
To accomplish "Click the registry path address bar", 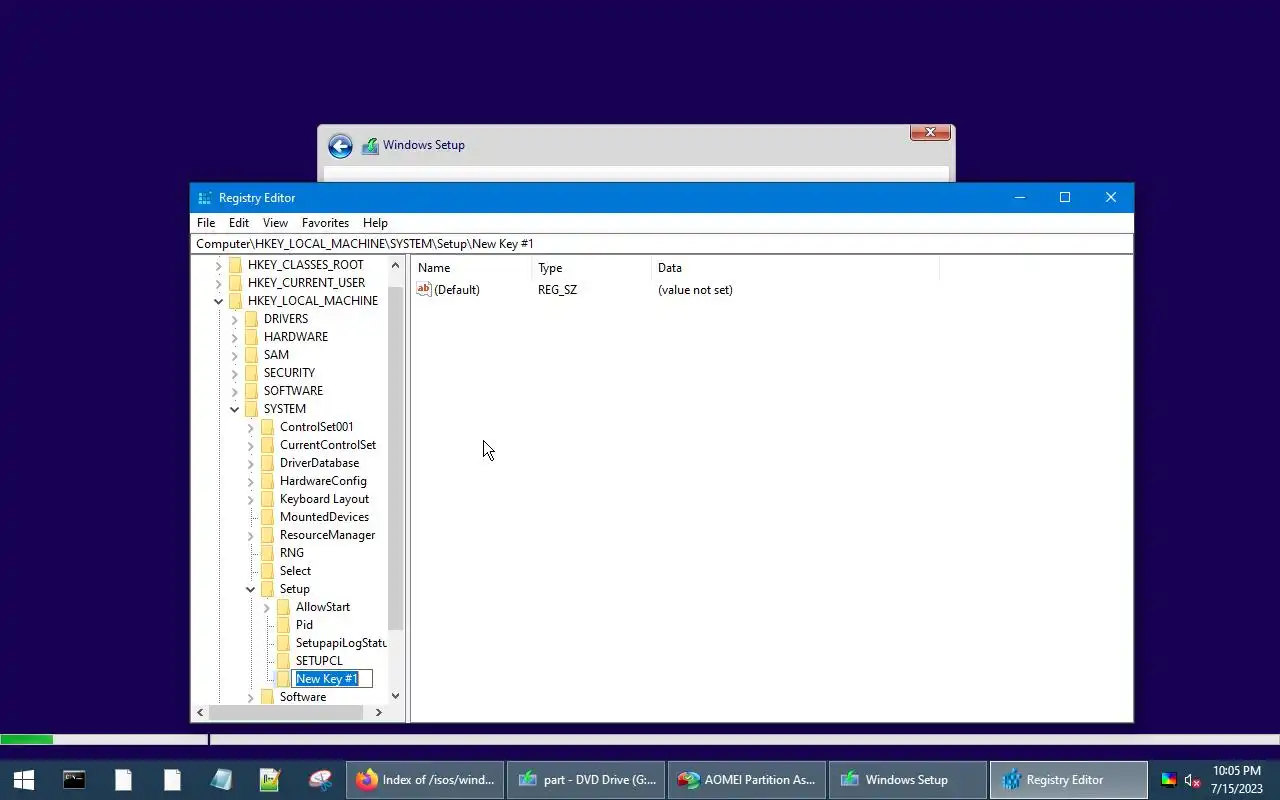I will [x=662, y=244].
